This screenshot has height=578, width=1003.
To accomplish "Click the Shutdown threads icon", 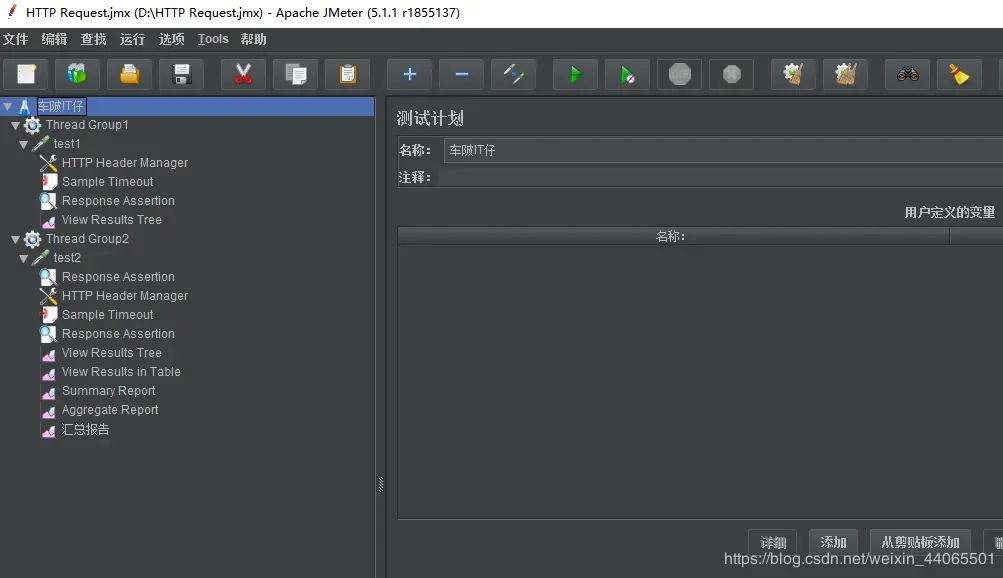I will (x=732, y=74).
